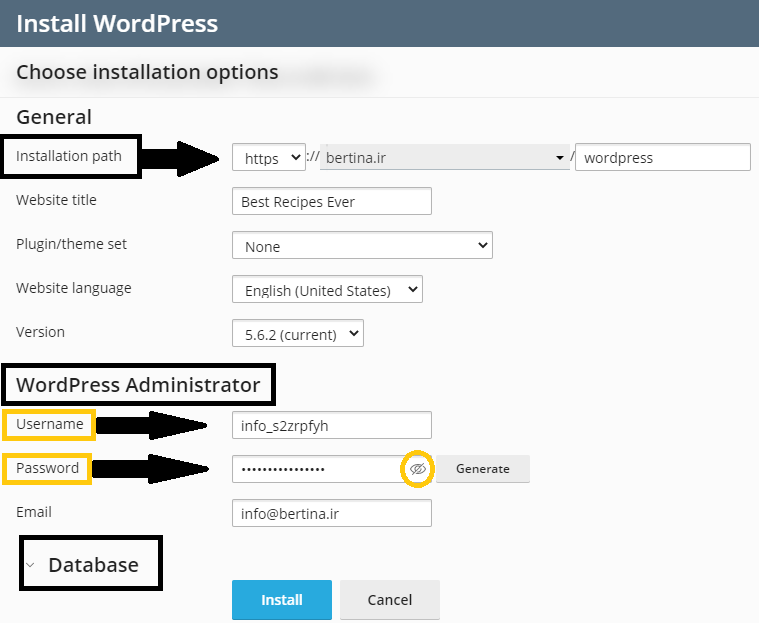Click the Install WordPress title
This screenshot has height=623, width=759.
point(117,23)
